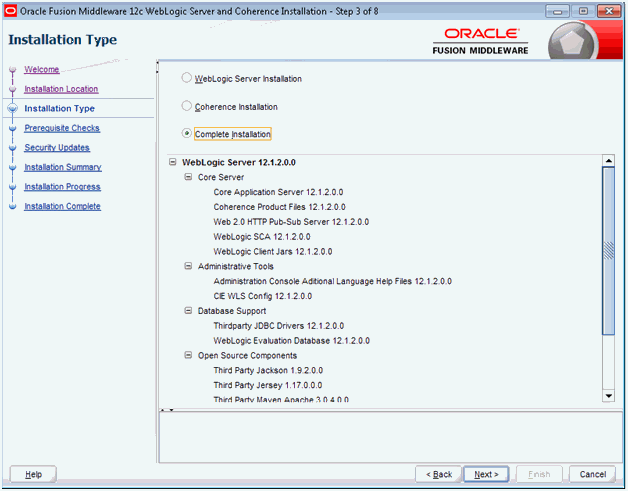Click the Installation Location step bullet icon

(x=12, y=89)
